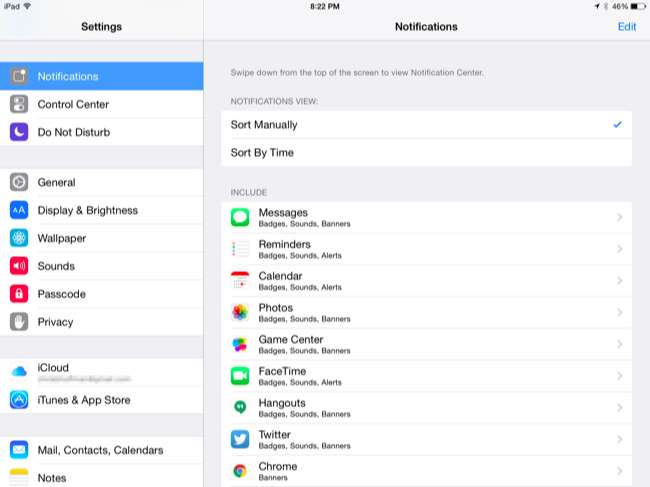Image resolution: width=650 pixels, height=487 pixels.
Task: Open Control Center settings
Action: (102, 104)
